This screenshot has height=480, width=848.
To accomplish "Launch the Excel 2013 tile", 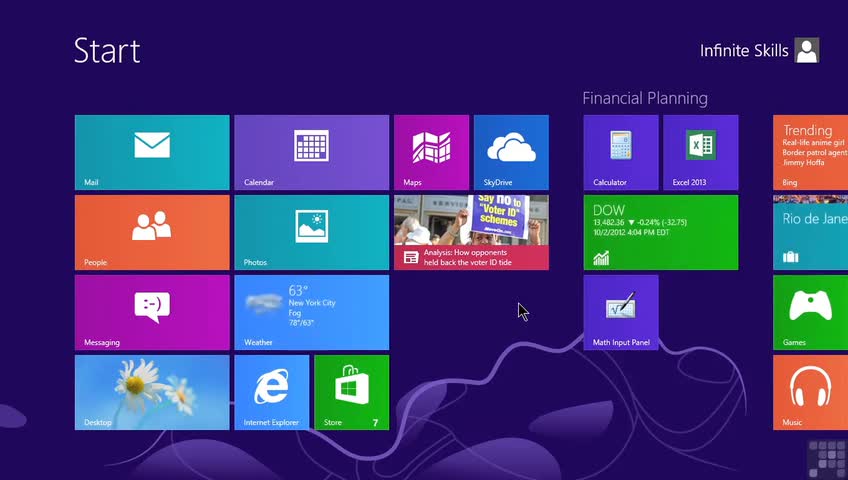I will [x=700, y=152].
